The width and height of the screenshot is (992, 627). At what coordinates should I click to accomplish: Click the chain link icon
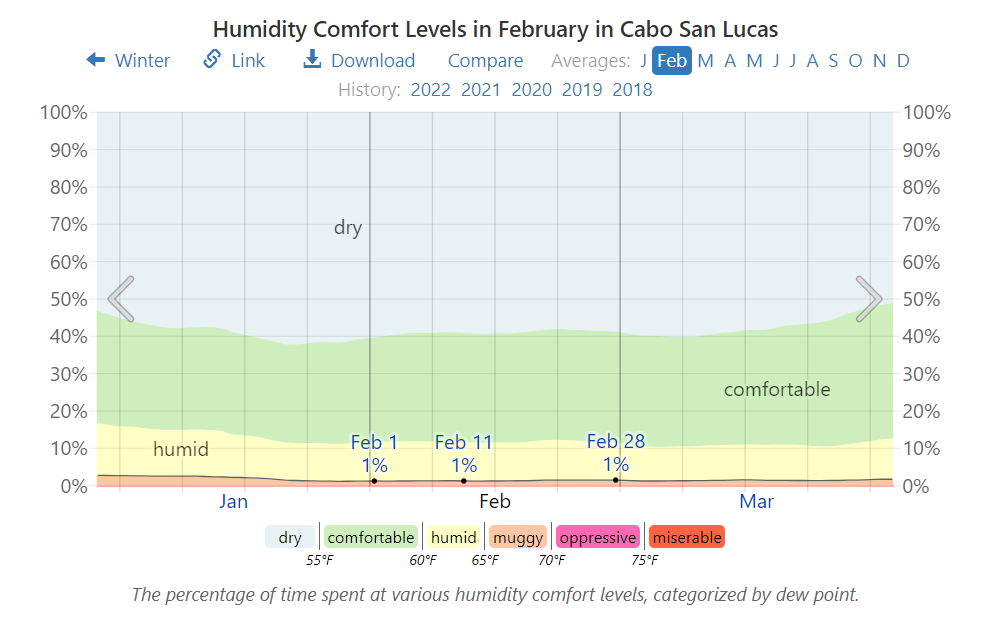pos(212,60)
